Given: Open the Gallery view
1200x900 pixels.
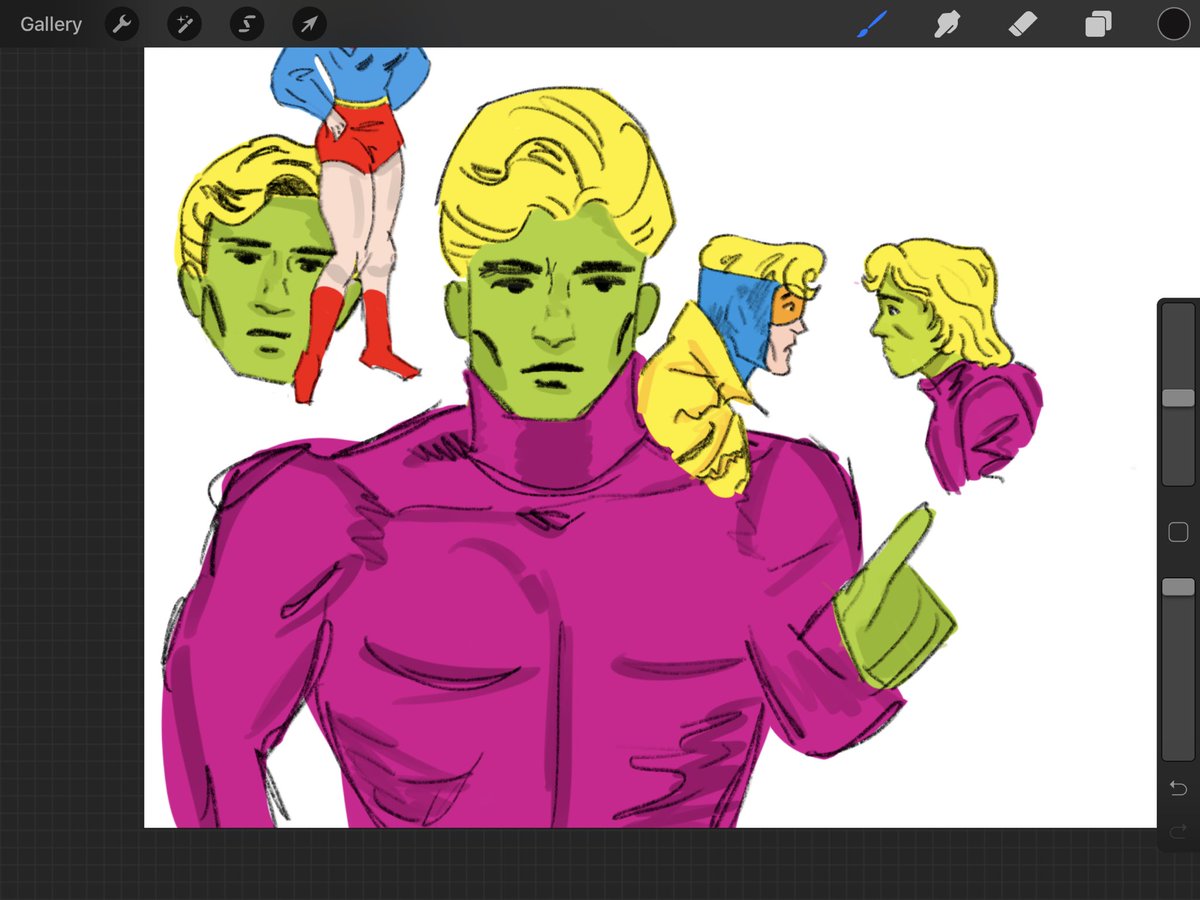Looking at the screenshot, I should pyautogui.click(x=51, y=24).
